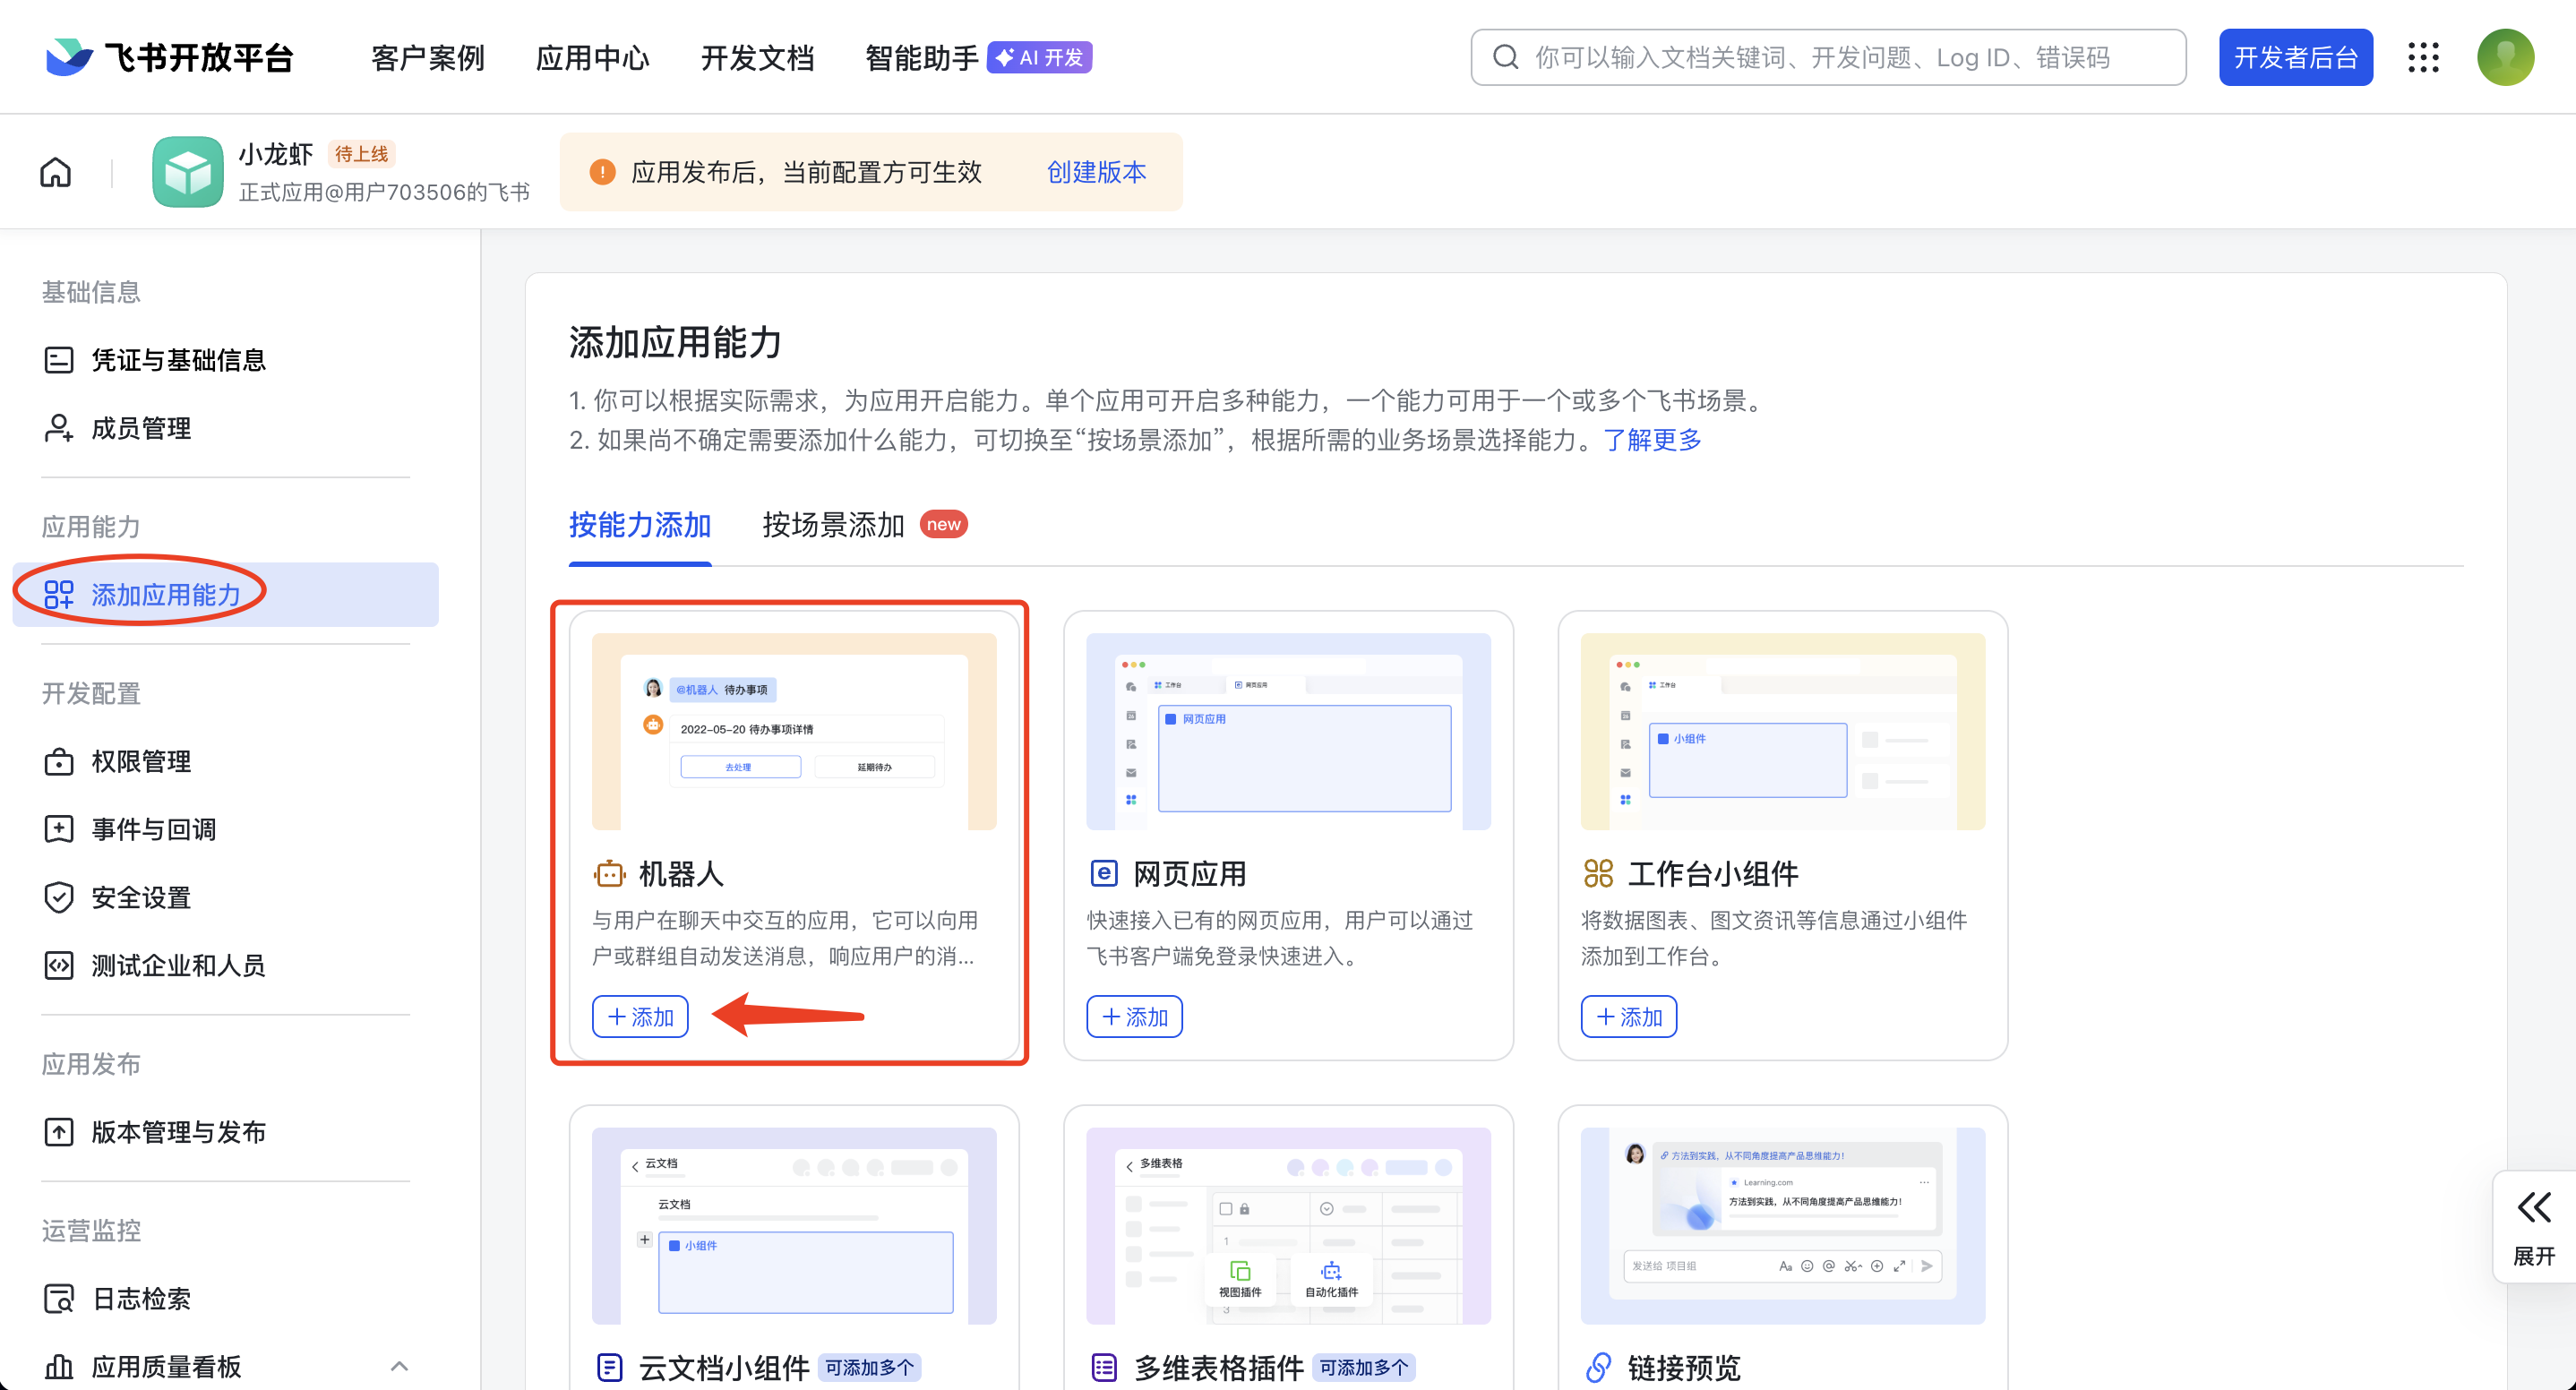2576x1390 pixels.
Task: Click the 小龙虾 app cube icon
Action: pyautogui.click(x=187, y=172)
